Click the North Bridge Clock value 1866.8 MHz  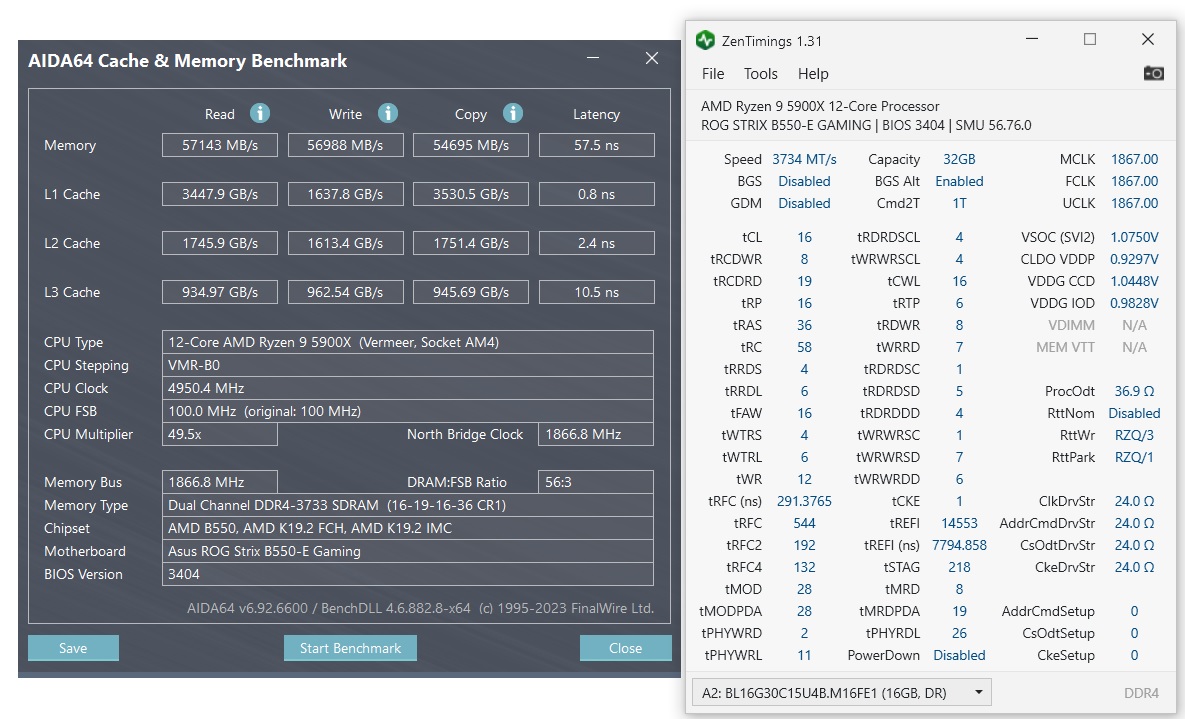[x=596, y=434]
